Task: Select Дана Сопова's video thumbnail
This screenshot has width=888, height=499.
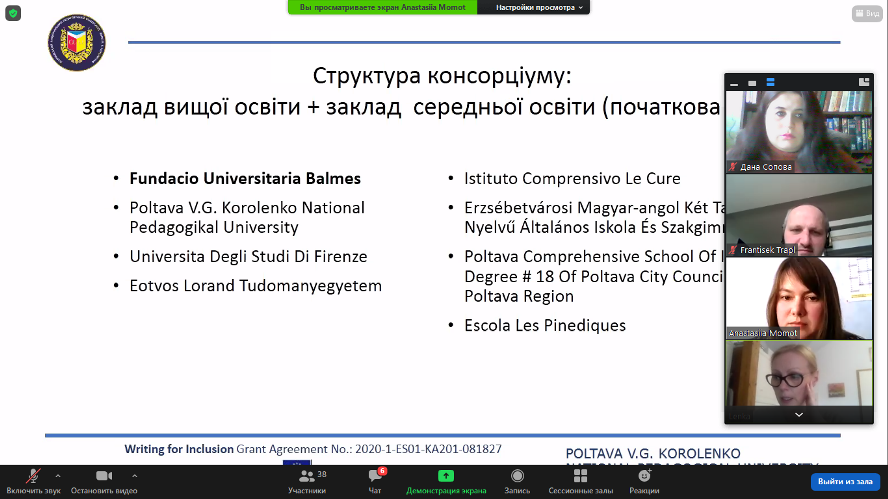Action: click(799, 131)
